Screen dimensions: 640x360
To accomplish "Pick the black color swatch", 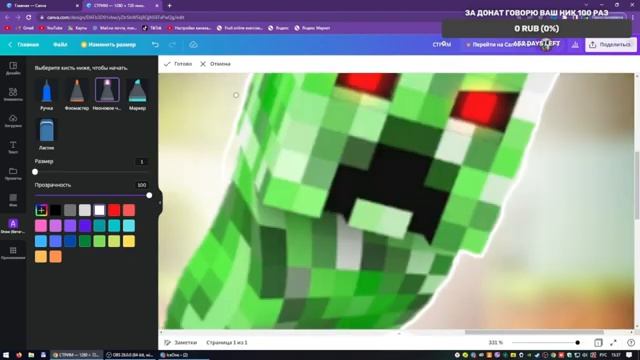I will pyautogui.click(x=56, y=210).
